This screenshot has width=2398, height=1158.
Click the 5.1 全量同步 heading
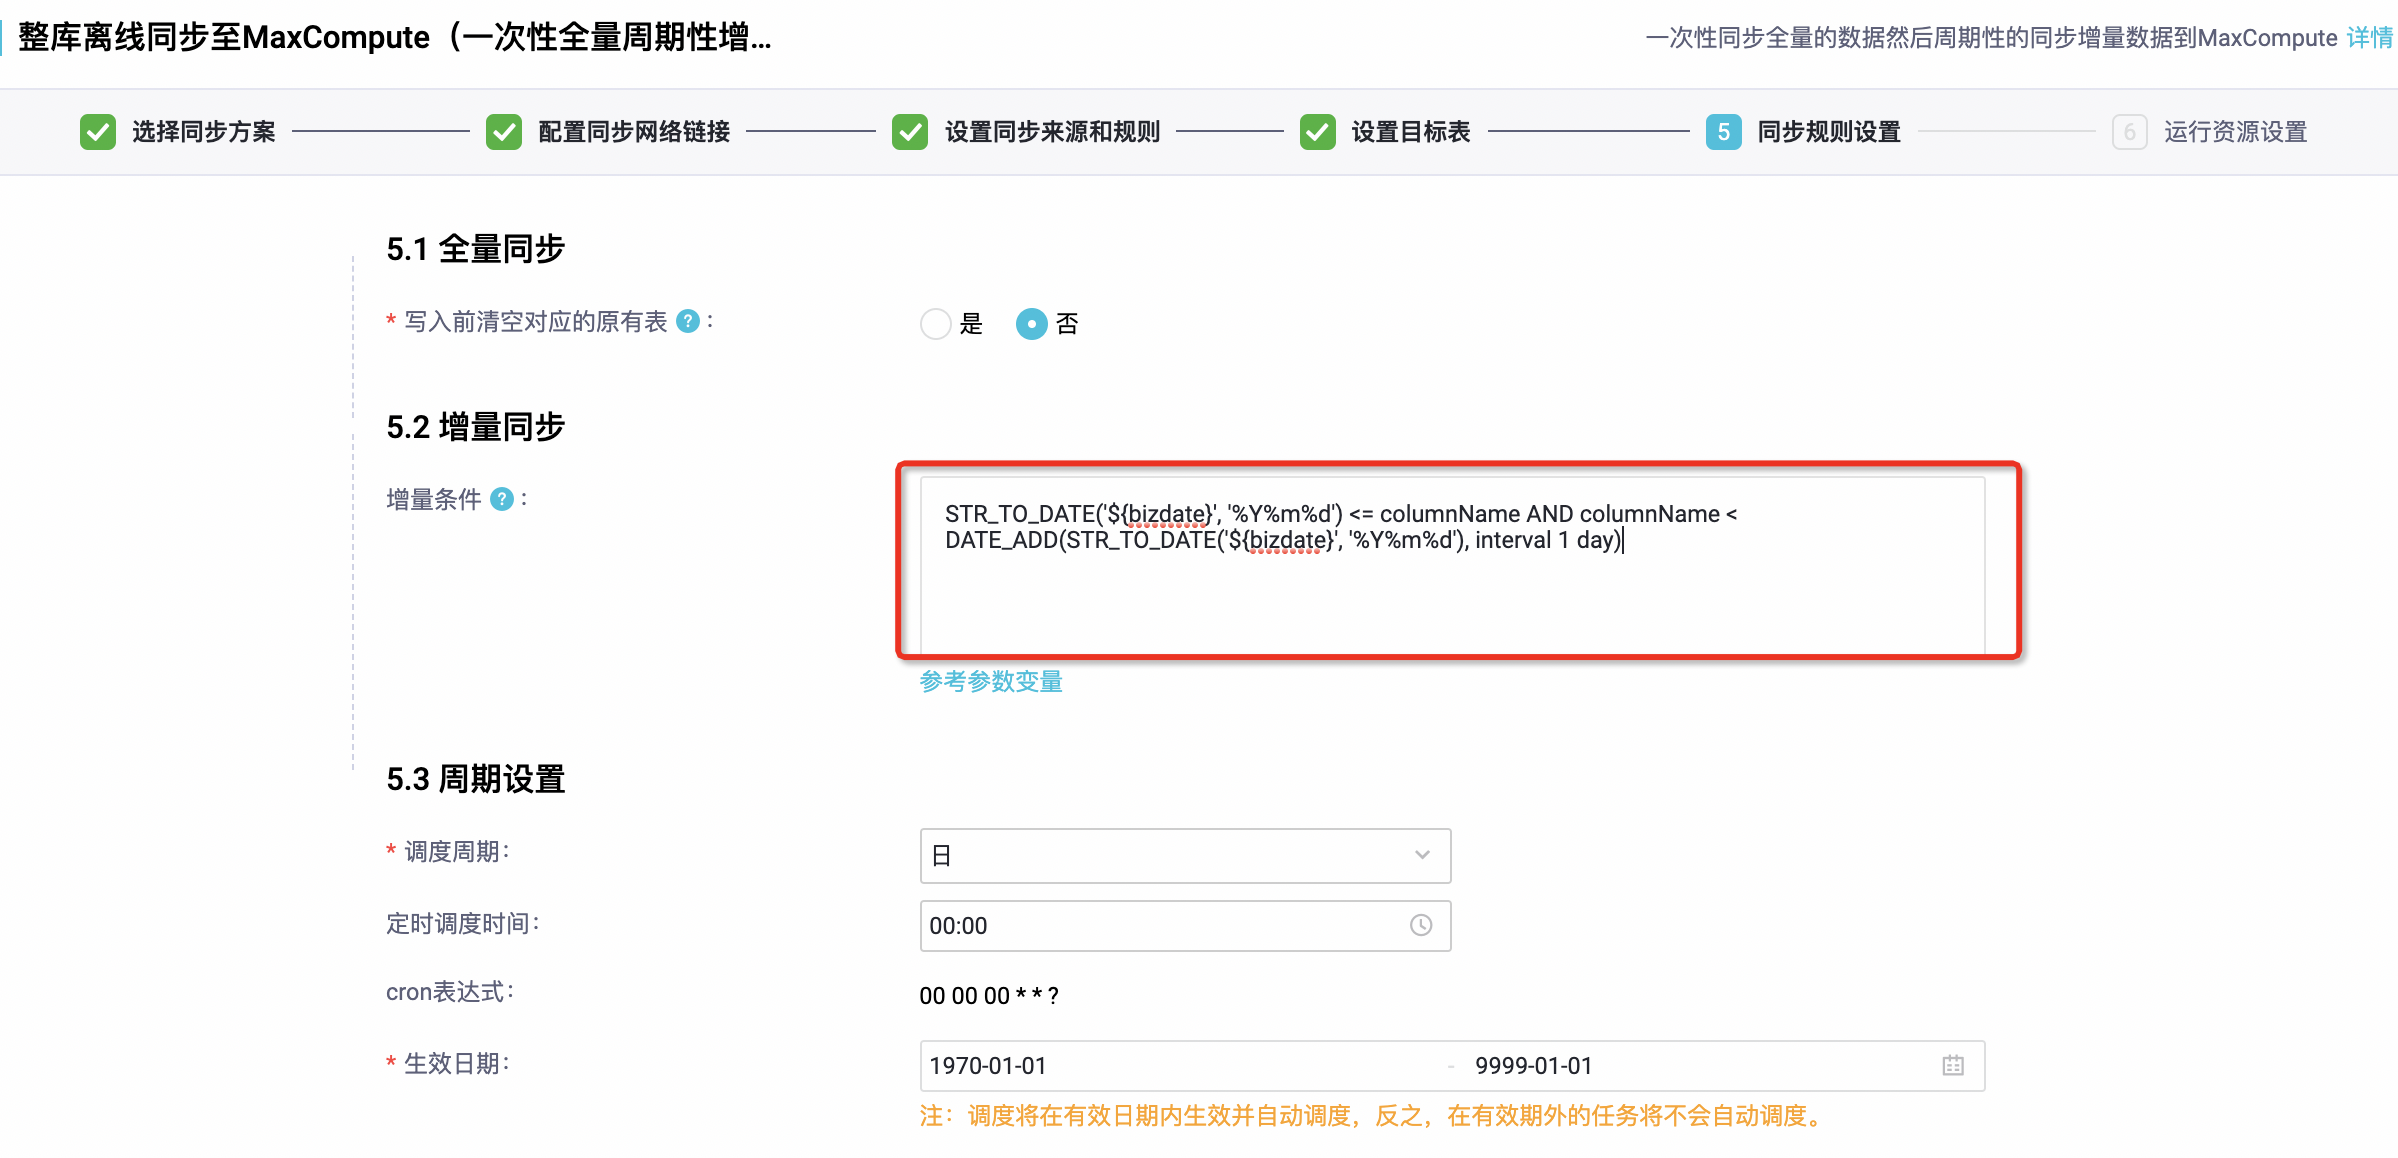click(476, 249)
